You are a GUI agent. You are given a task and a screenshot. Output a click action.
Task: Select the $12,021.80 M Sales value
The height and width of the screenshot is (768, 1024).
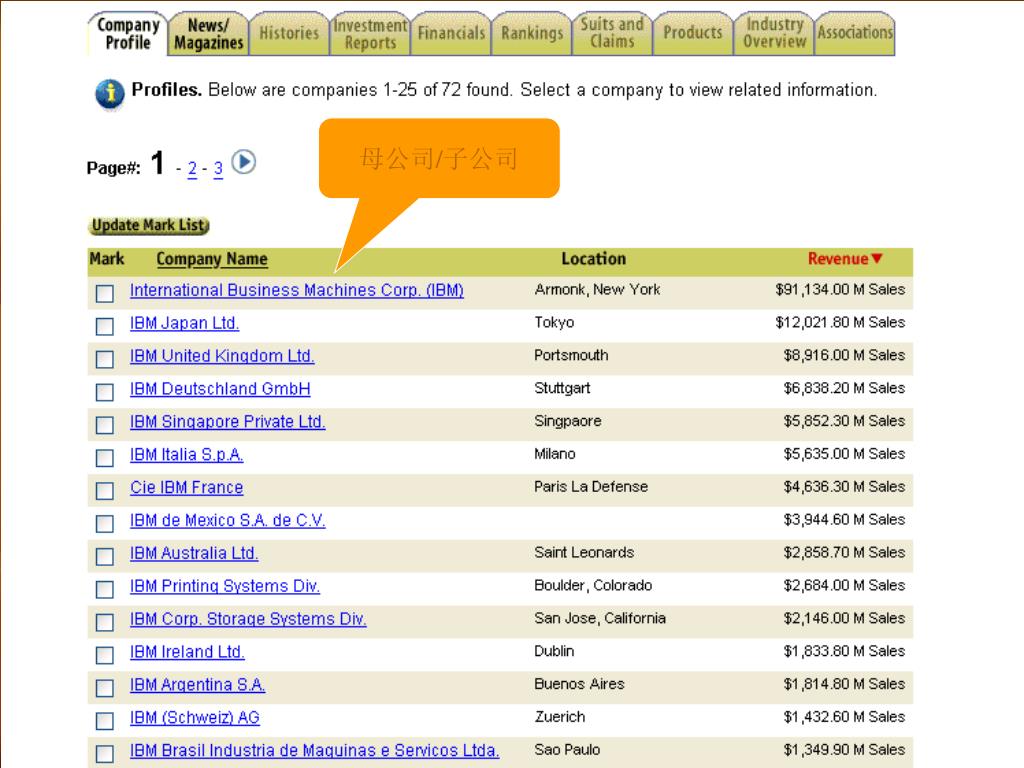tap(840, 322)
